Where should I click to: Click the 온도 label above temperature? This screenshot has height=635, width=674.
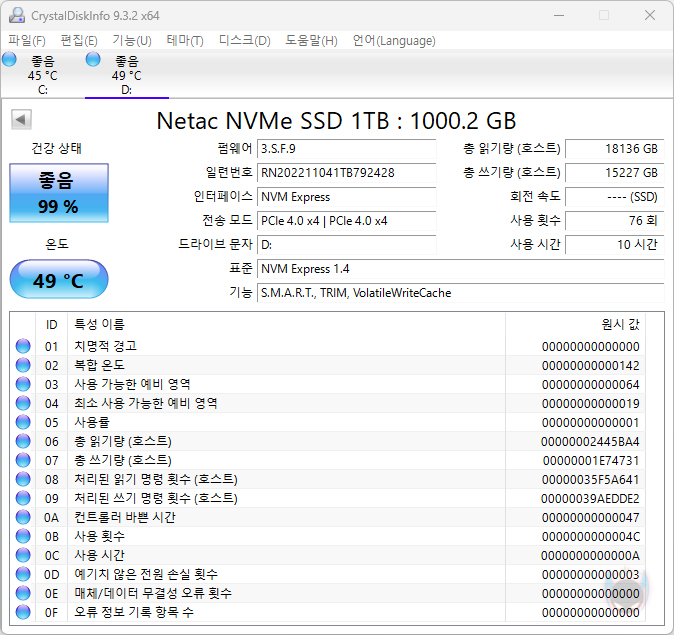coord(57,244)
